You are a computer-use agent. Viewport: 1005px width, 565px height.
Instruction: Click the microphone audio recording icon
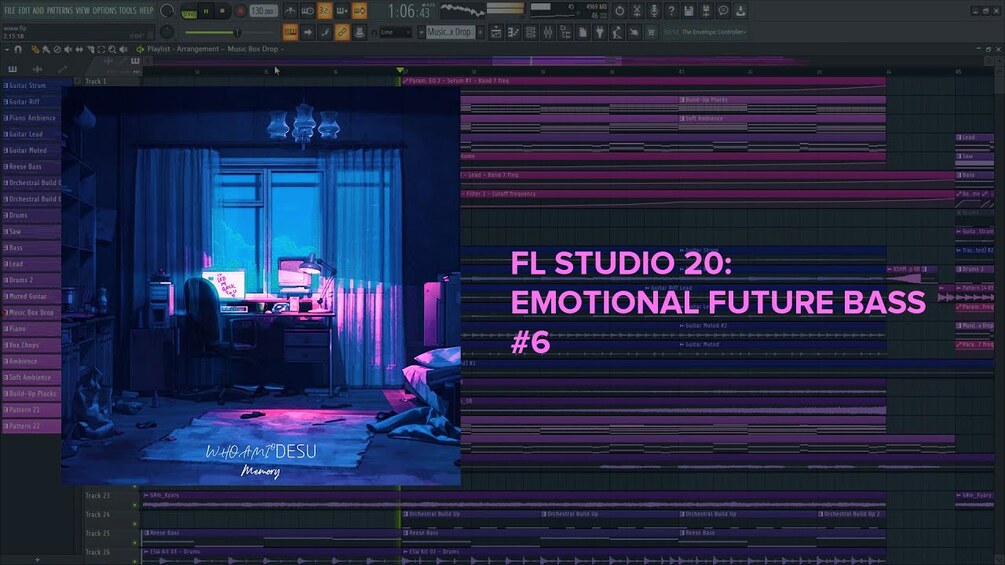[x=654, y=11]
